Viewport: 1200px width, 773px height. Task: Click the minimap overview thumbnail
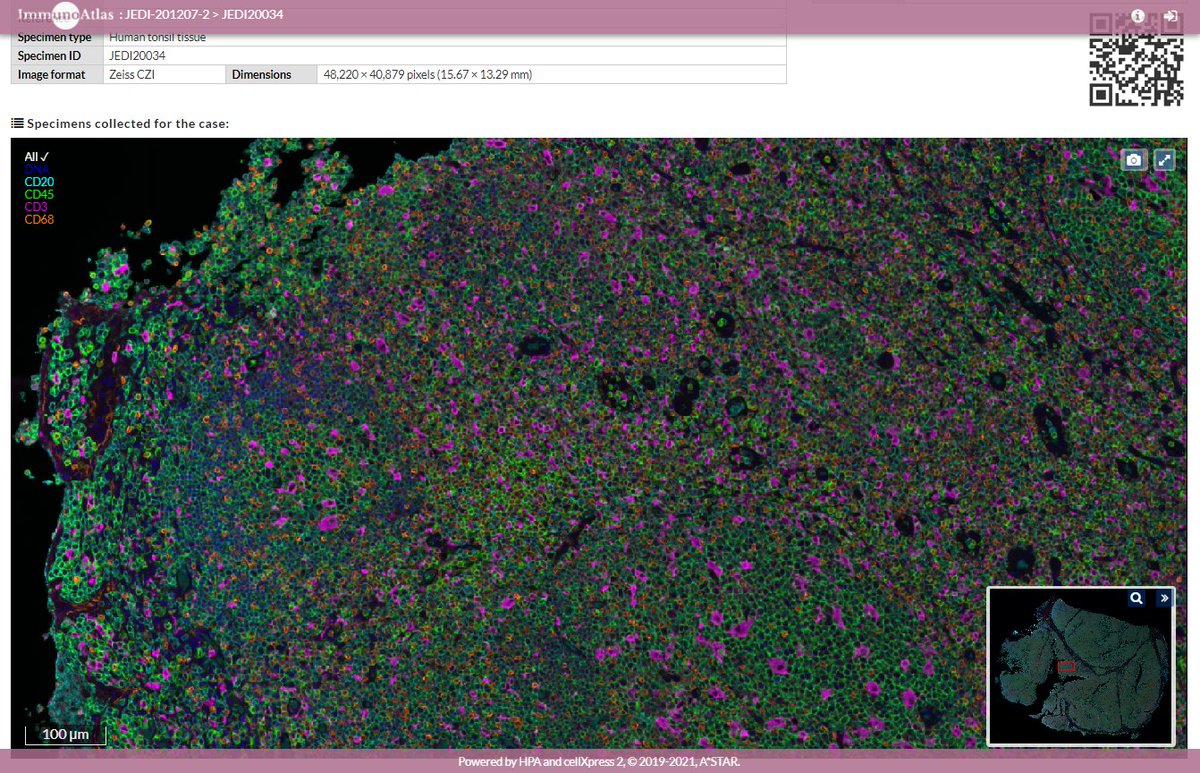coord(1080,666)
